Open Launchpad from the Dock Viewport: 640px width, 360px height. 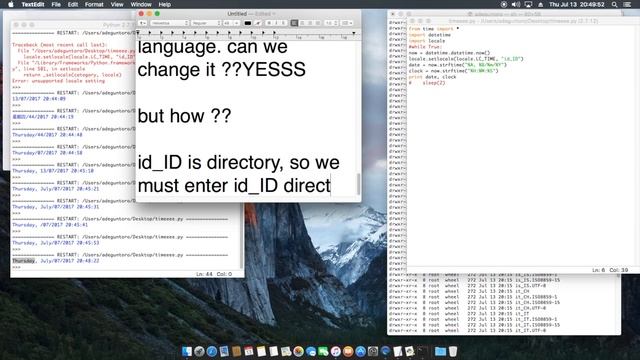point(199,351)
